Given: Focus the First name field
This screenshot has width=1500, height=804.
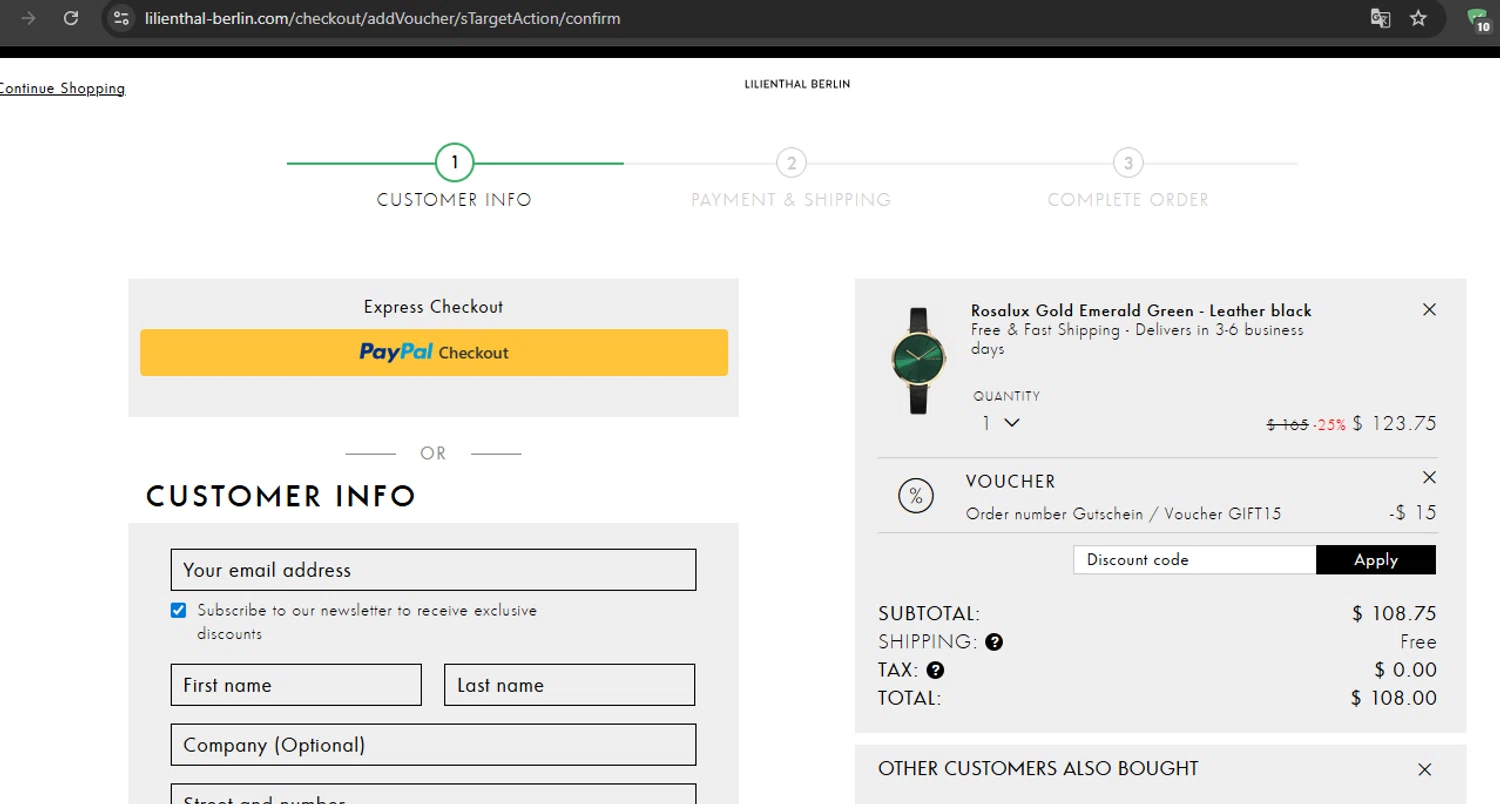Looking at the screenshot, I should pyautogui.click(x=296, y=685).
